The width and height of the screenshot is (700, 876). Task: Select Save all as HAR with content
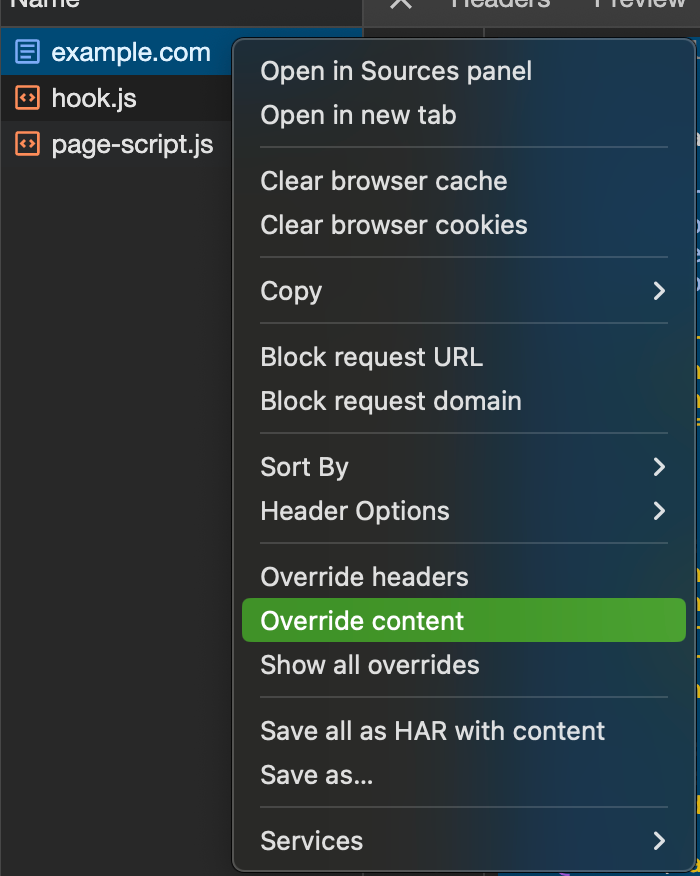coord(433,731)
